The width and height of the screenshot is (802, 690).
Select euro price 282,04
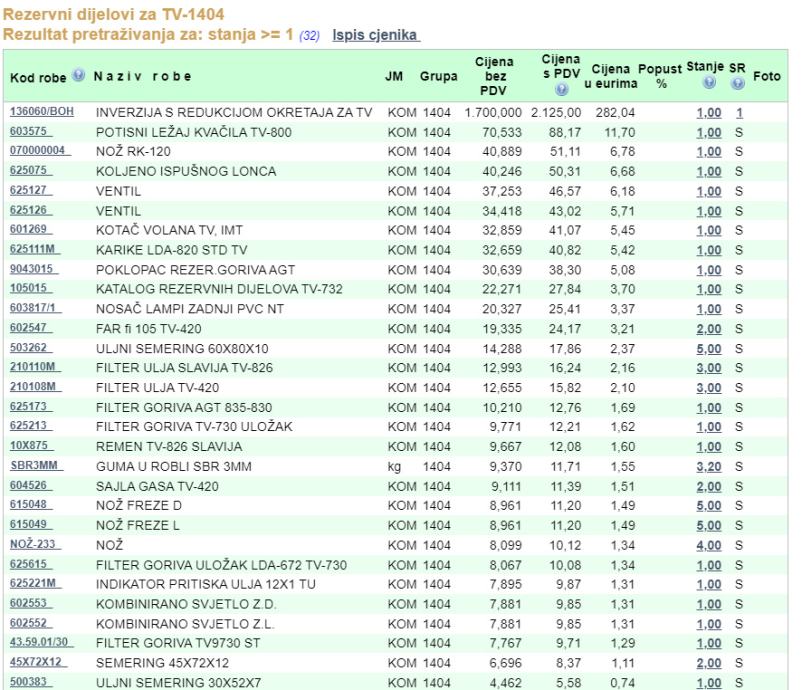615,113
